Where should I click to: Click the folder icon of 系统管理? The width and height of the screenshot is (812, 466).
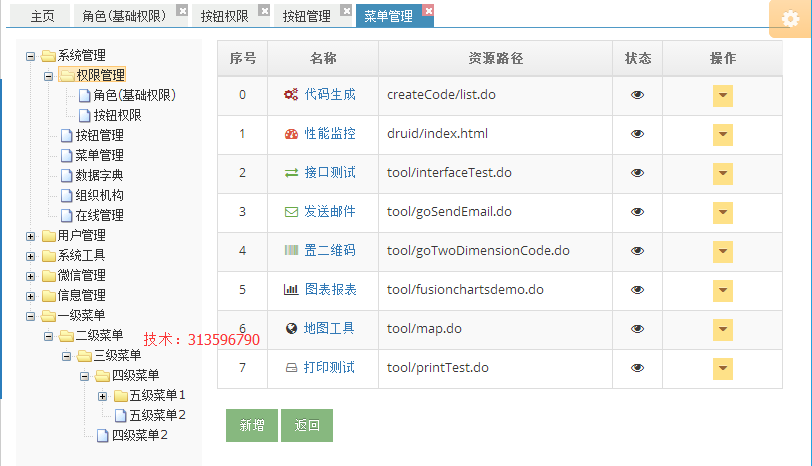point(49,55)
